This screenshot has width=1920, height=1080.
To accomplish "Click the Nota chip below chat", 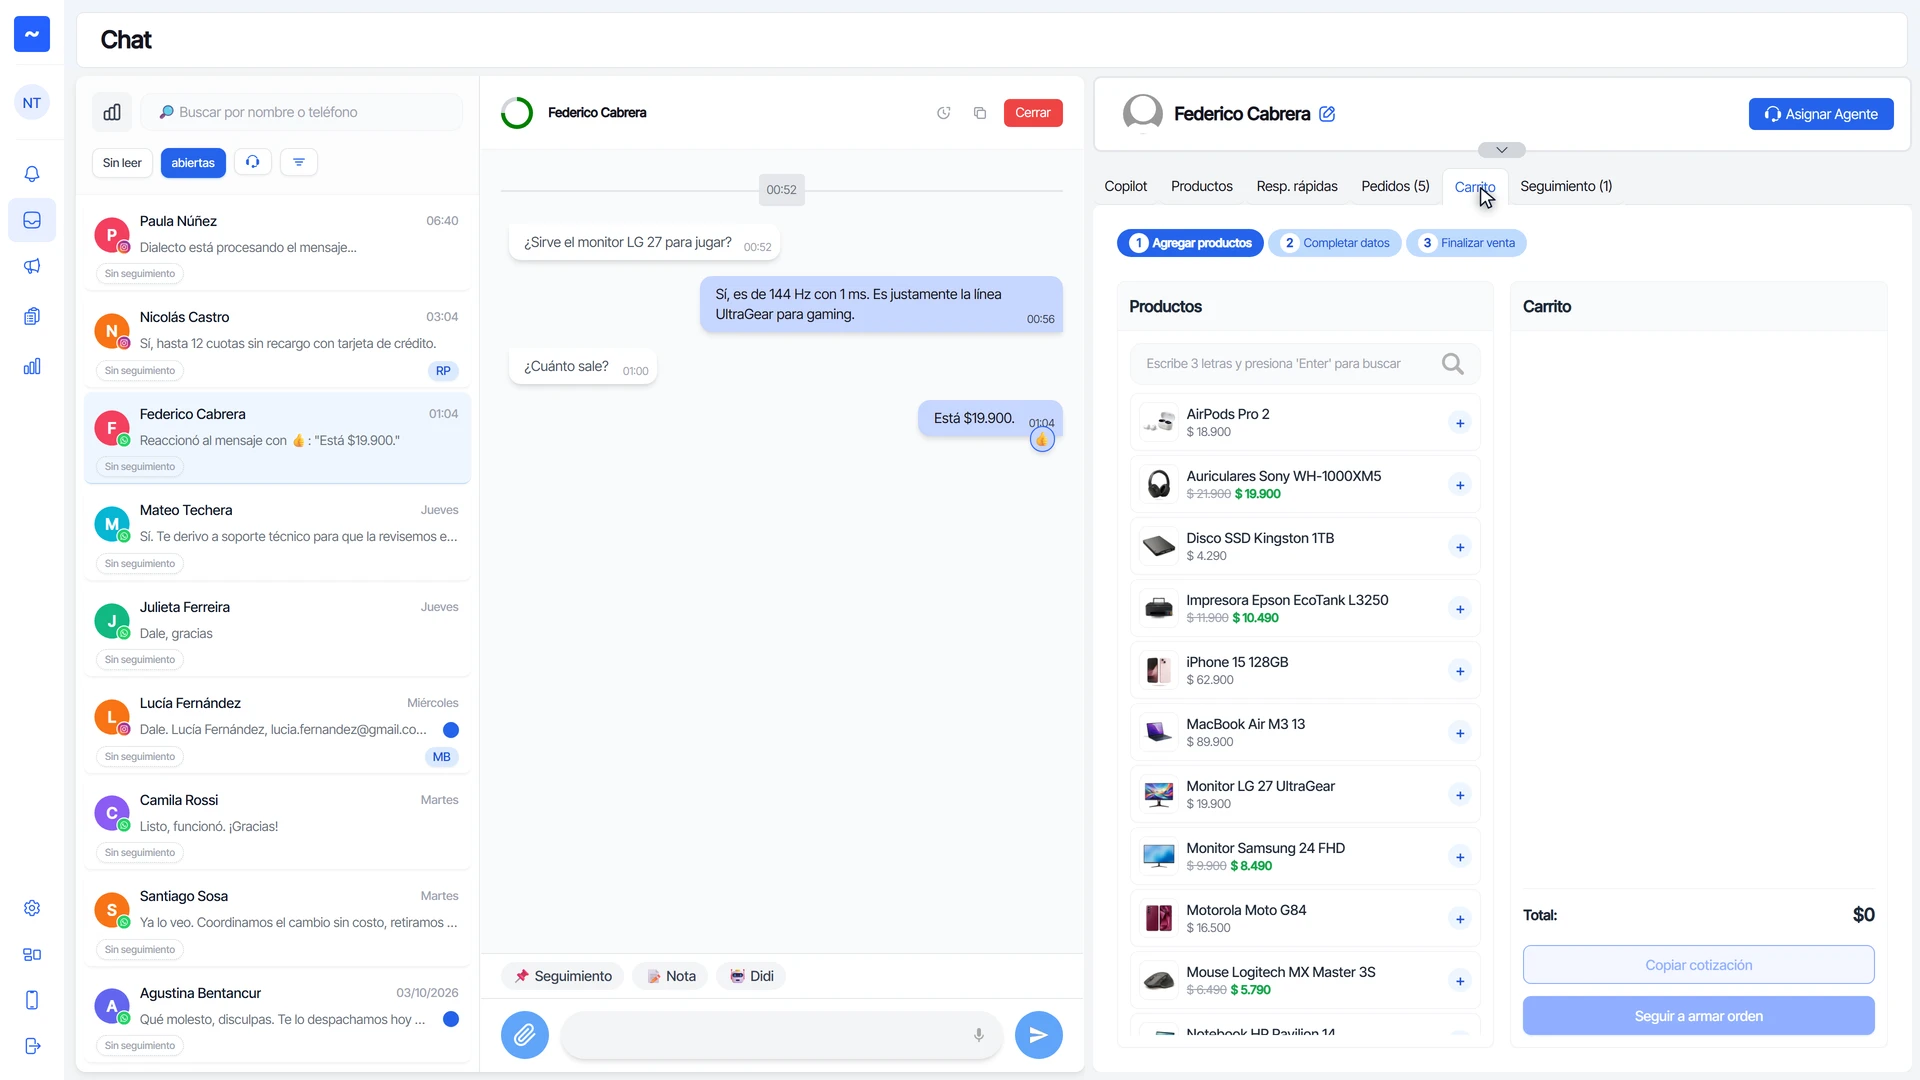I will click(x=671, y=976).
